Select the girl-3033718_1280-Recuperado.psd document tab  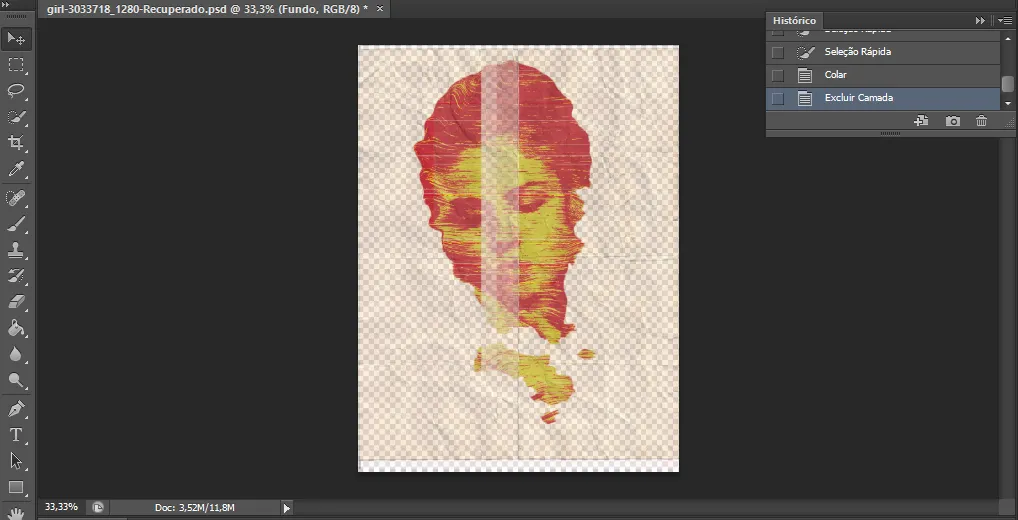208,9
